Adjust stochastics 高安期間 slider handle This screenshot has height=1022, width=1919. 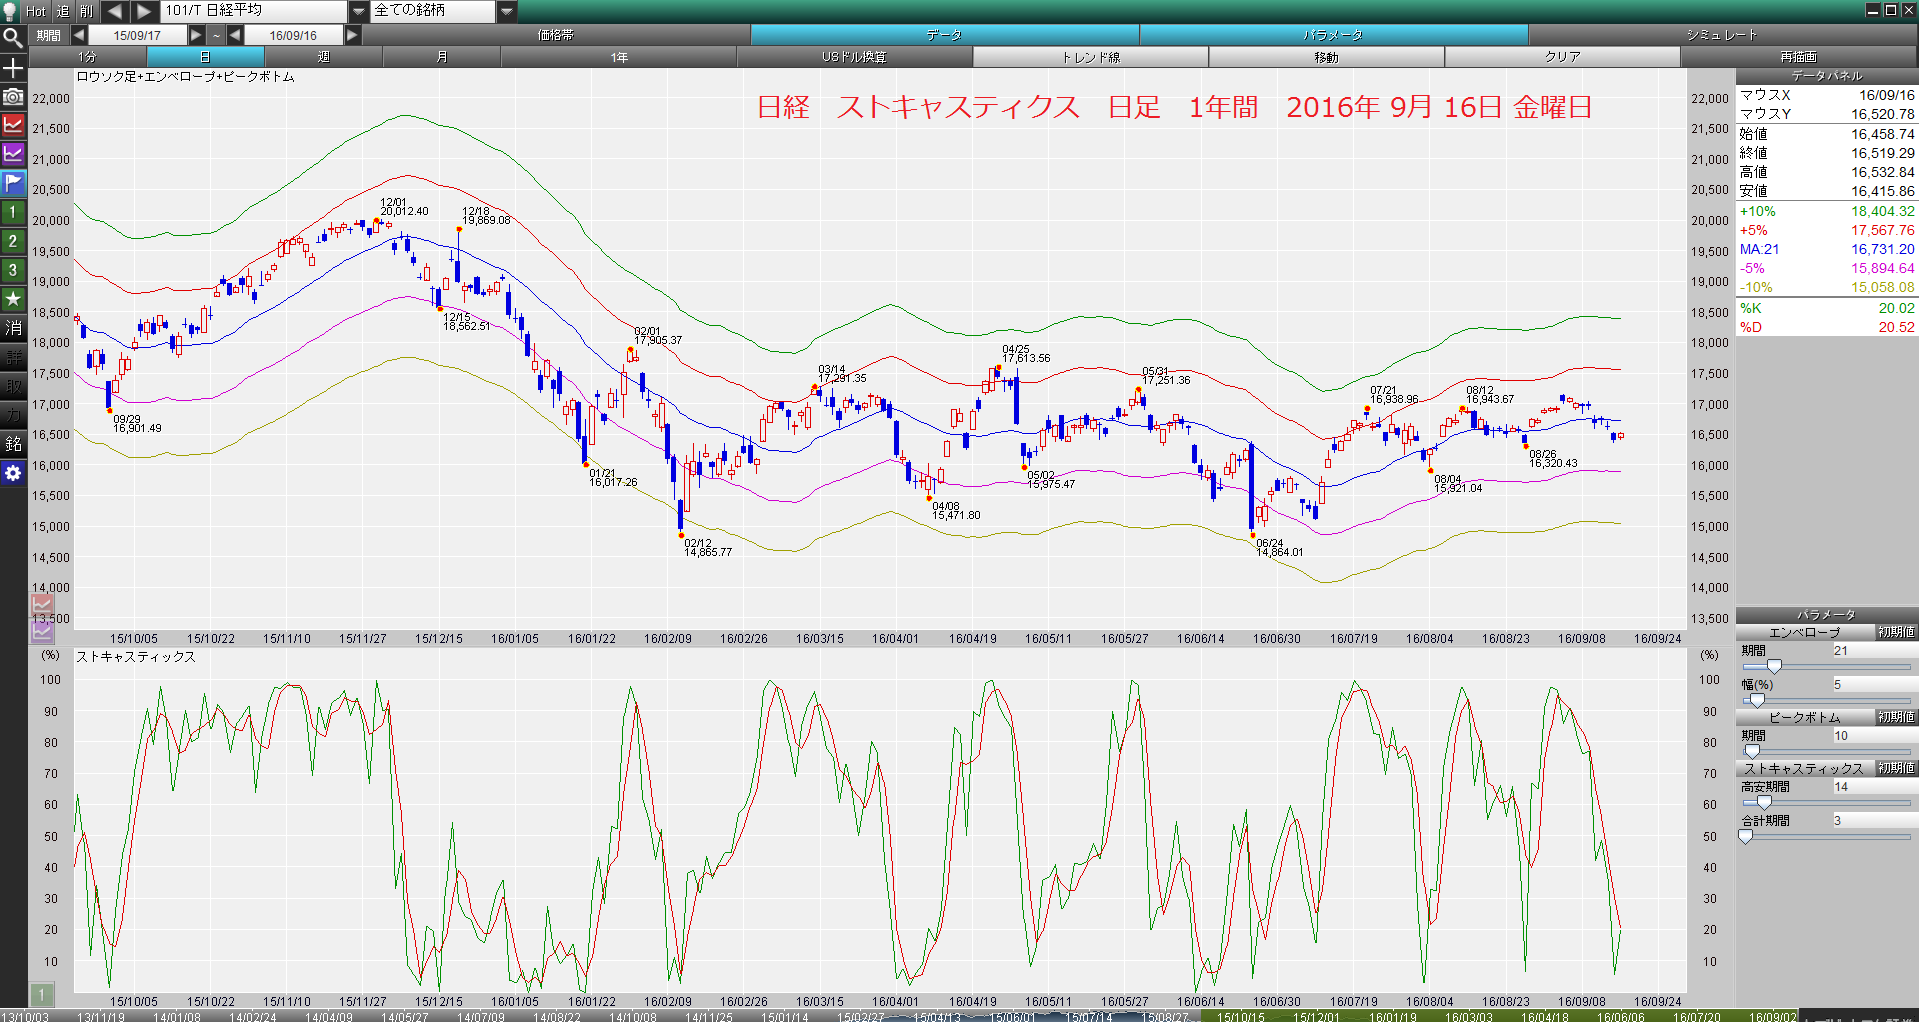point(1764,802)
